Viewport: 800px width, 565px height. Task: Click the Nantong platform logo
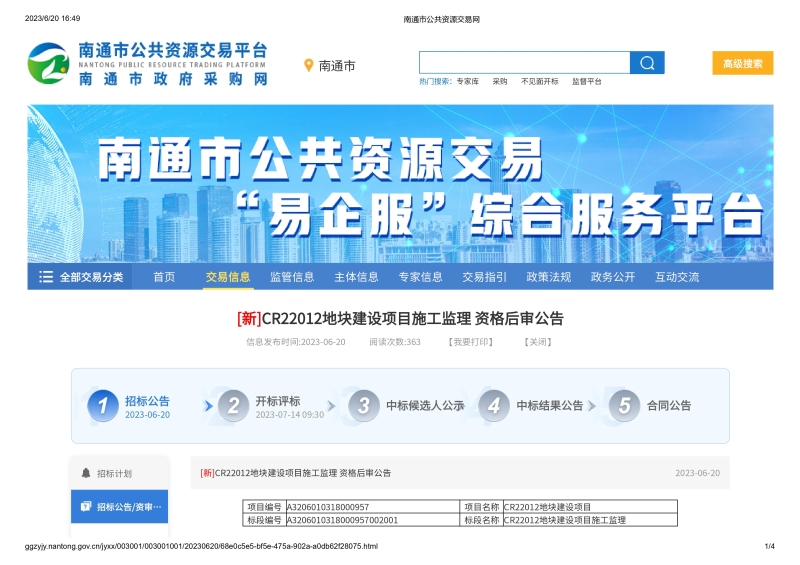point(47,63)
